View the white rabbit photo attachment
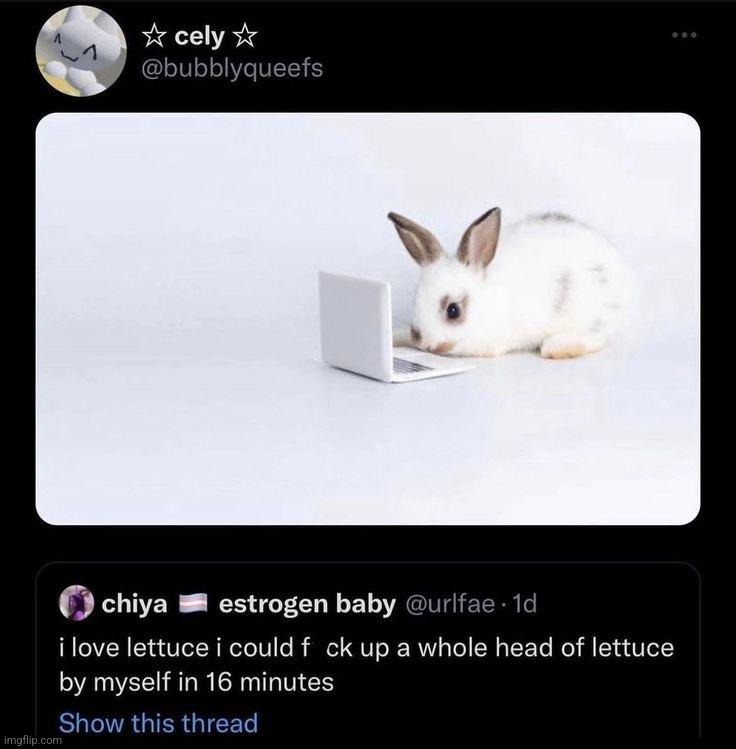The width and height of the screenshot is (736, 749). pyautogui.click(x=368, y=319)
